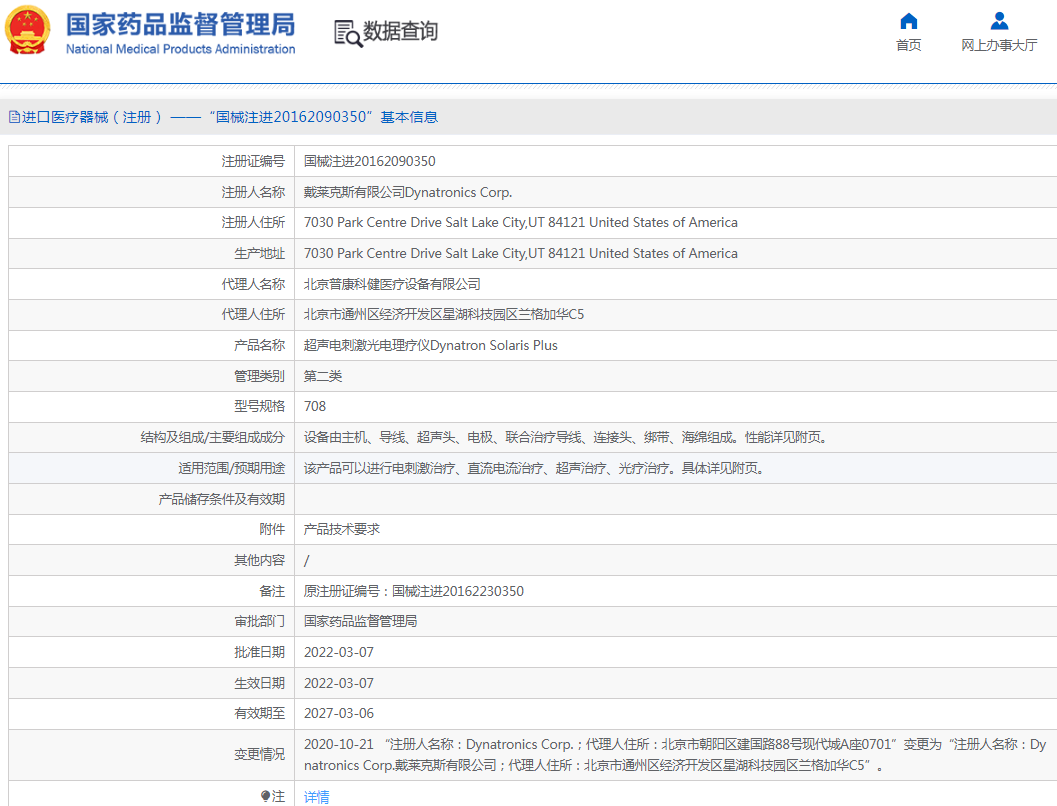
Task: Select registrant 戴莱克斯有限公司Dynatronics Corp.
Action: point(408,192)
